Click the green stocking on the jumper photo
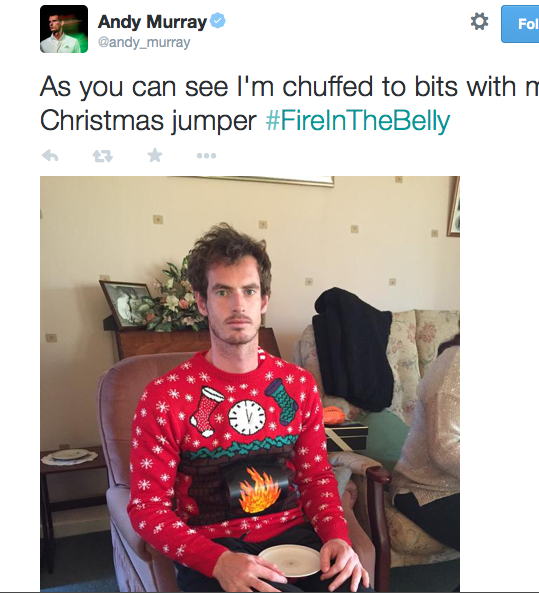Screen dimensions: 539x593 click(x=282, y=401)
